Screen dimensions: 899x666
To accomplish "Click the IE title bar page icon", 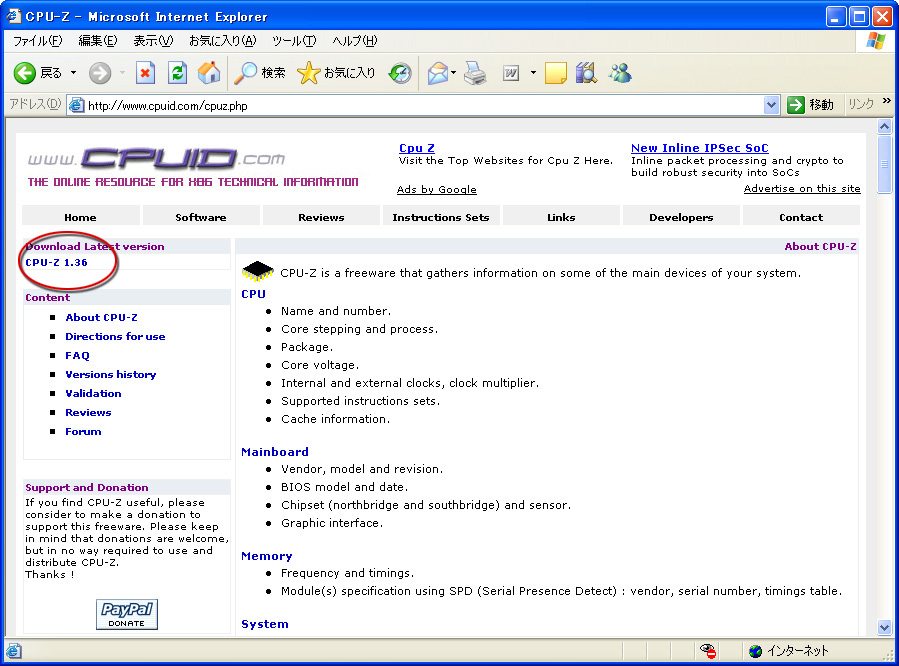I will point(14,16).
